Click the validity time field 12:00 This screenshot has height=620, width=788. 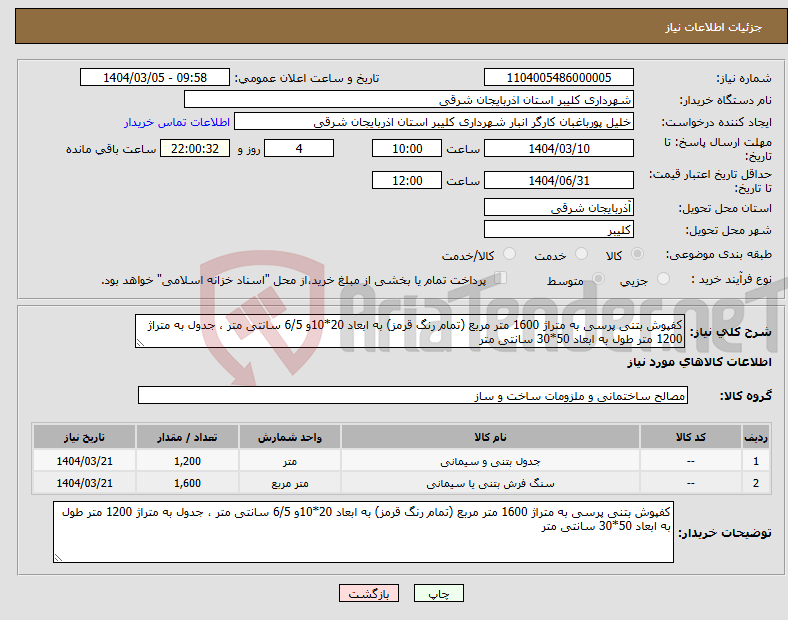(x=407, y=180)
